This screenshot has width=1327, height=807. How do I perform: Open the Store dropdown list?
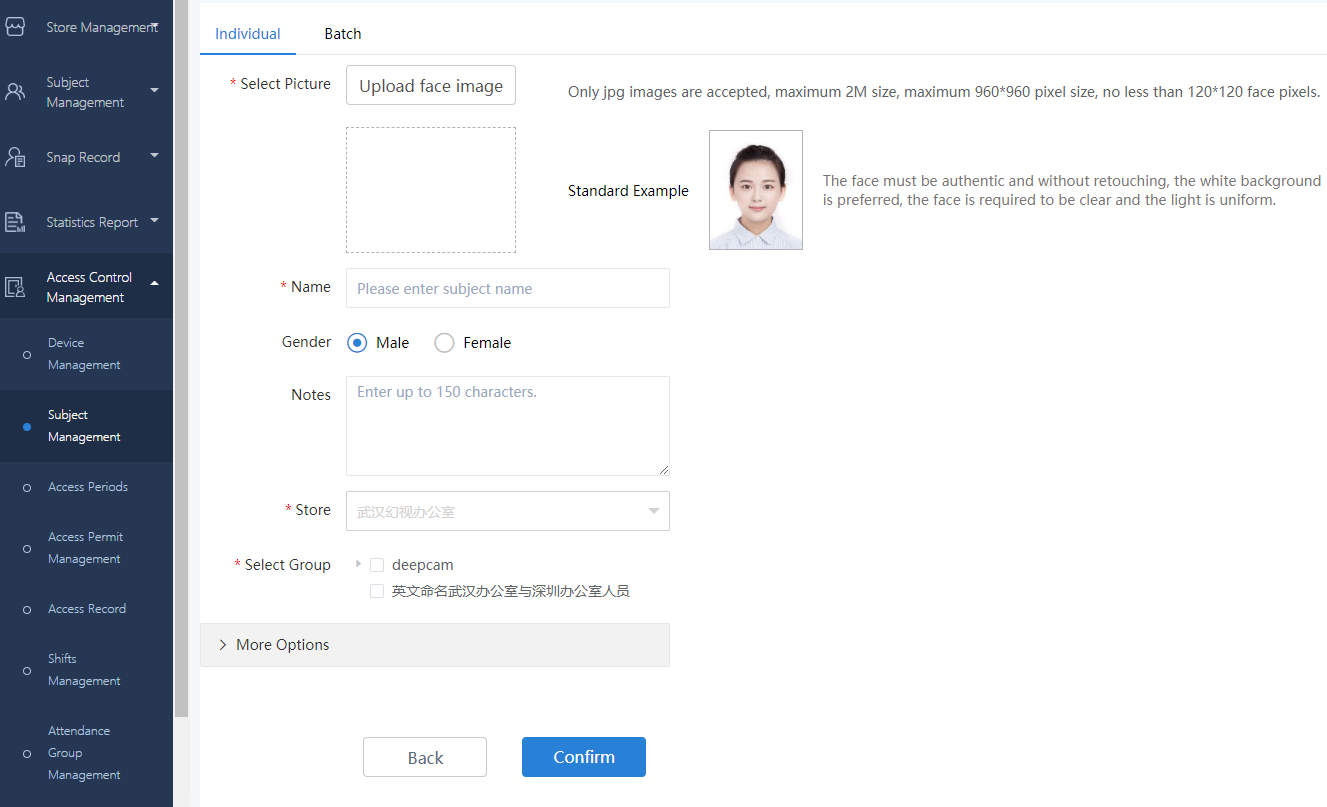[x=508, y=511]
